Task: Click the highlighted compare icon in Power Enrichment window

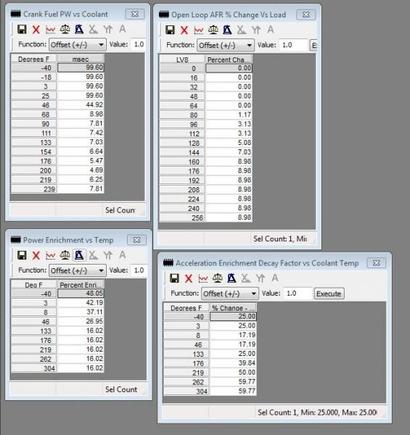Action: [x=79, y=255]
